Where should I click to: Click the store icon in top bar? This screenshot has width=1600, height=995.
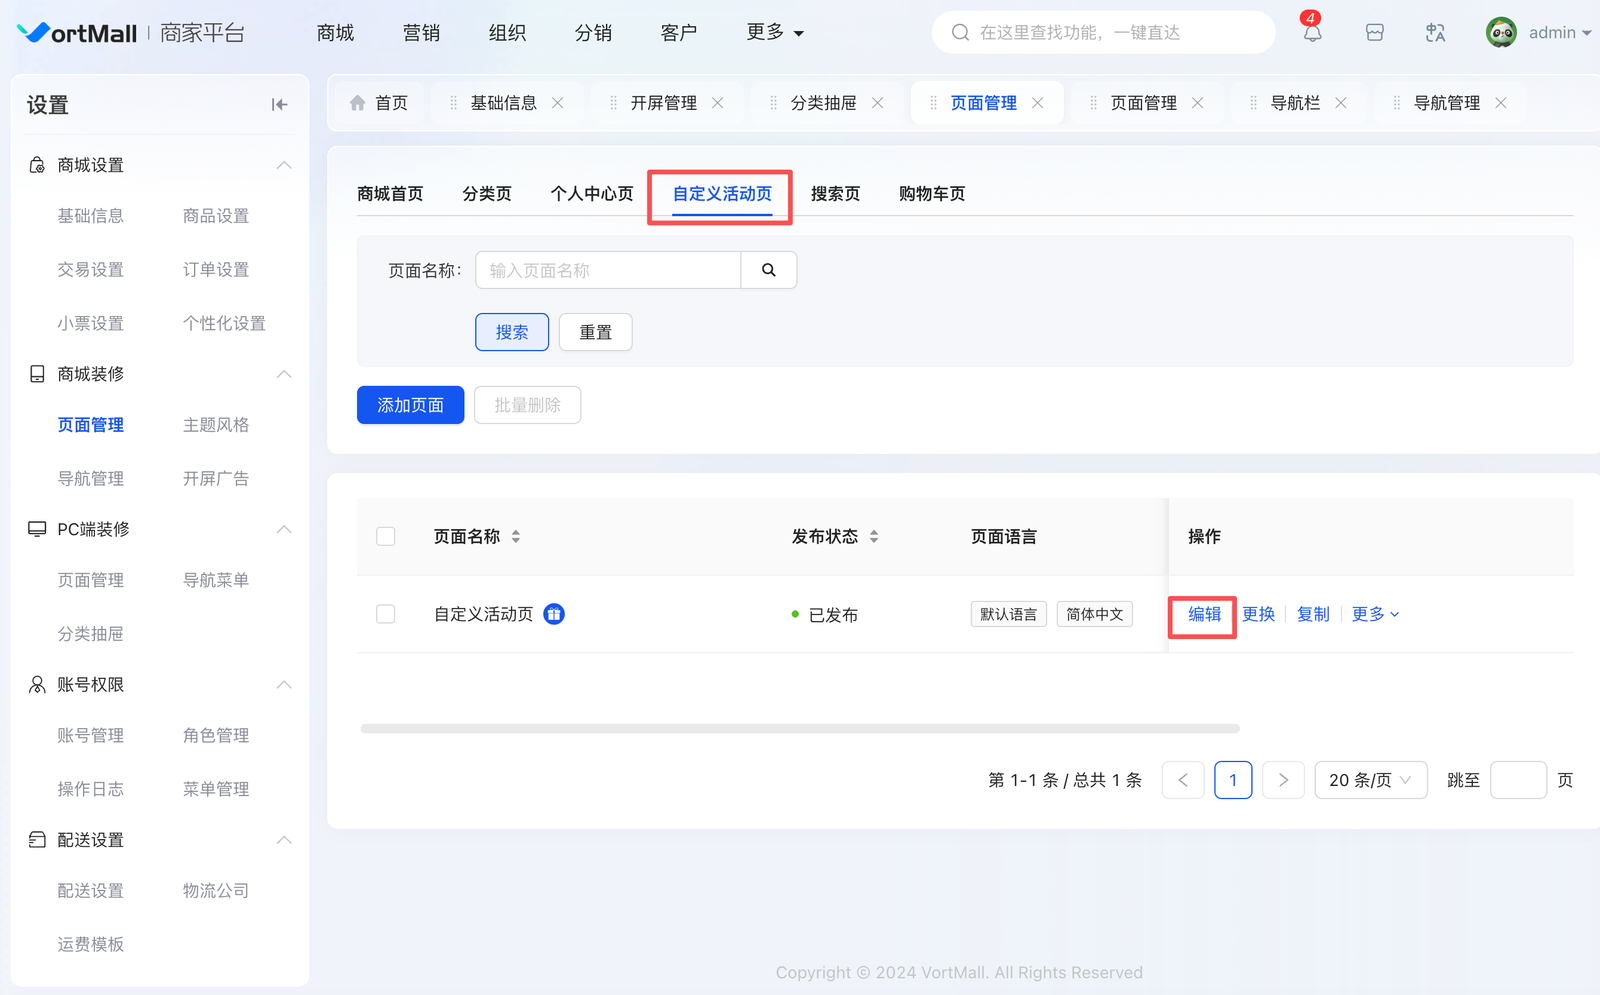pos(1375,33)
